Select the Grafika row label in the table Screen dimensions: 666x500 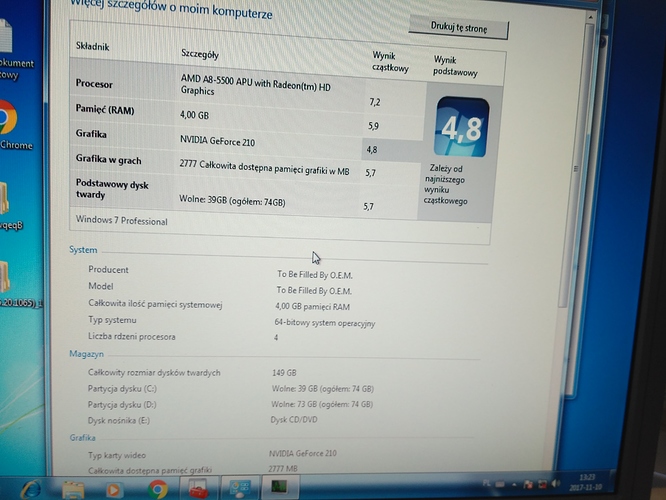click(x=91, y=134)
